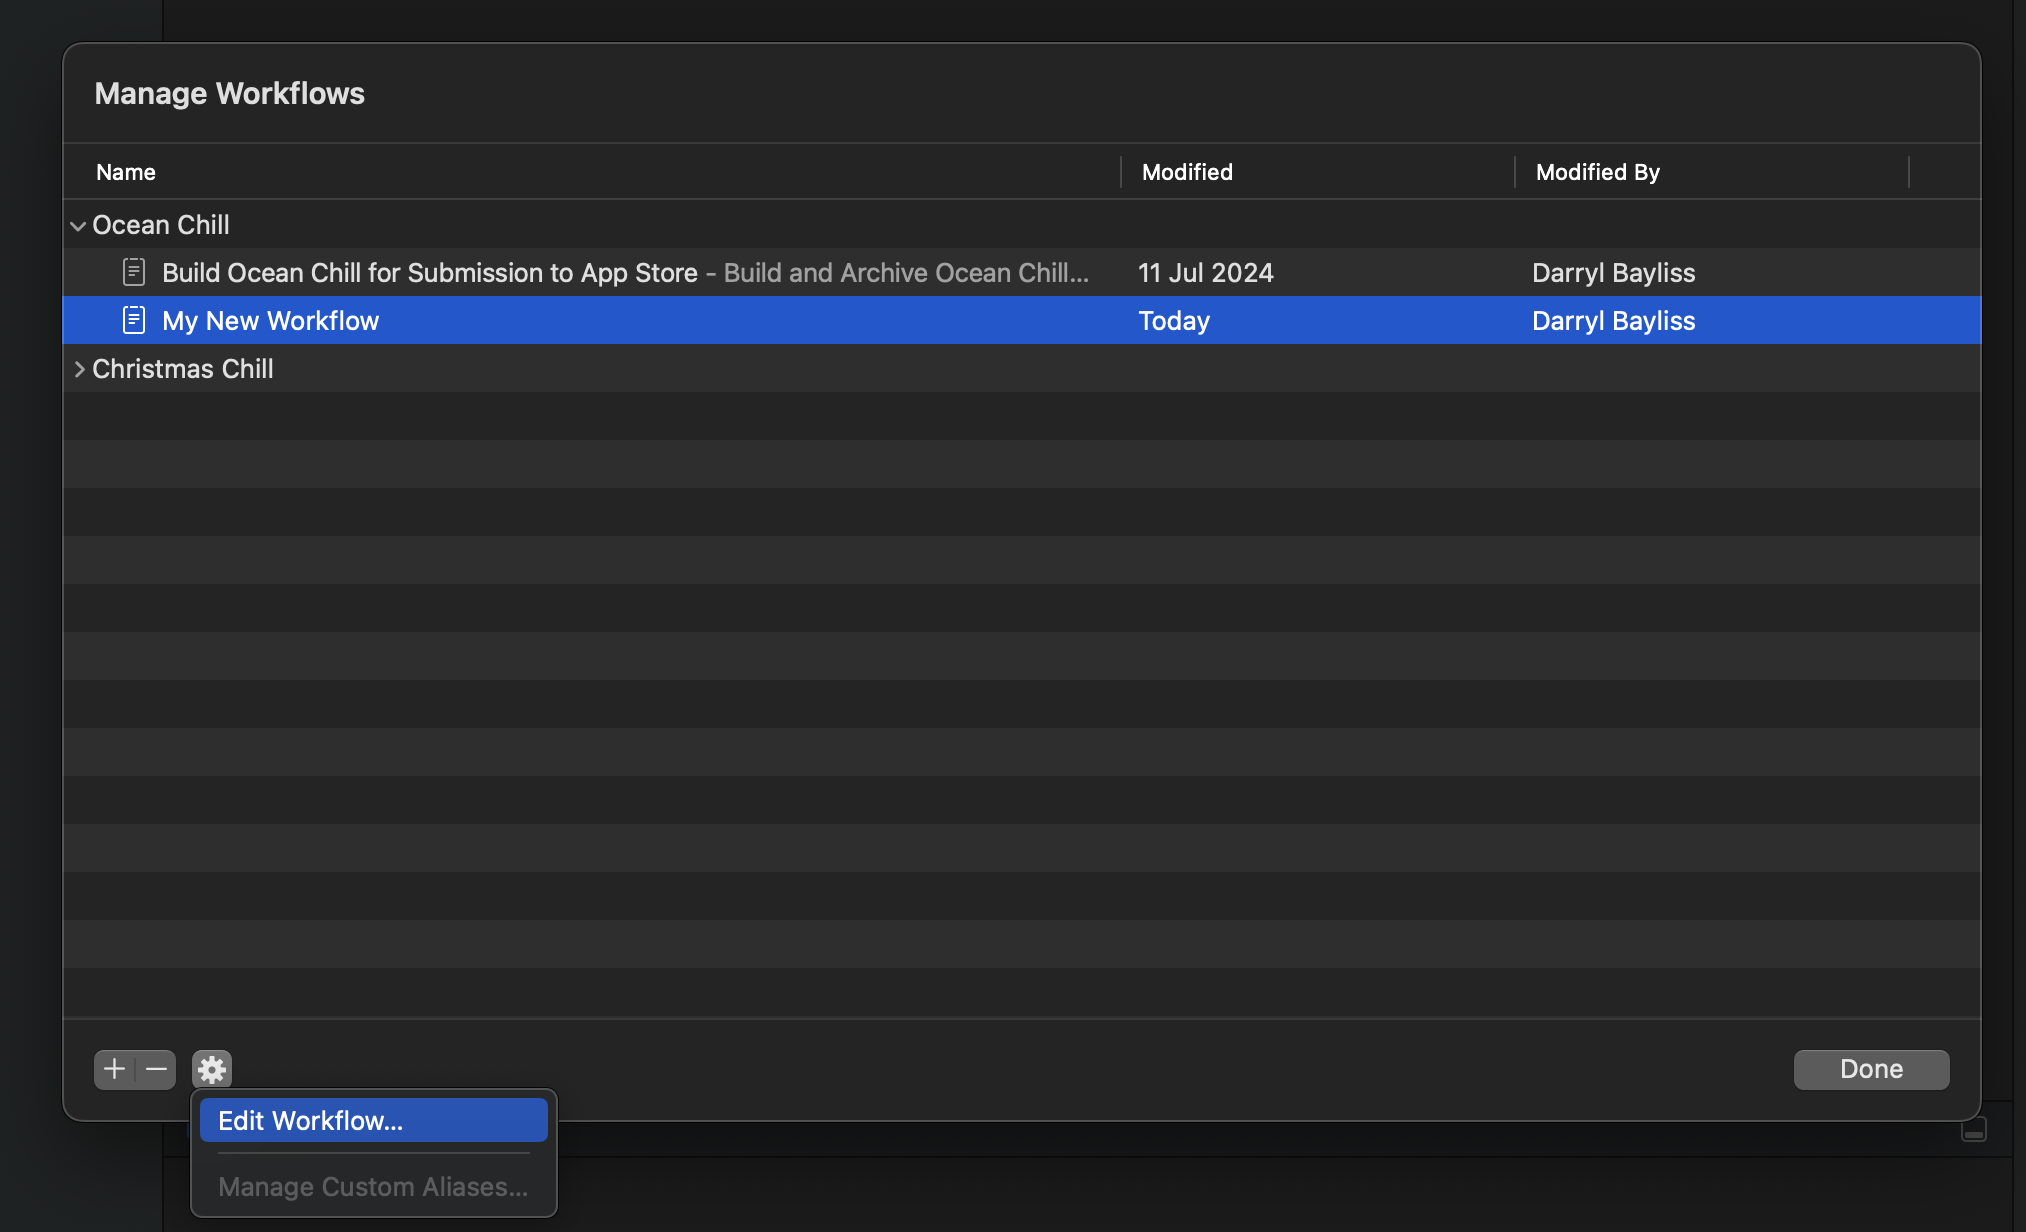Click the Today modified cell

[1174, 320]
